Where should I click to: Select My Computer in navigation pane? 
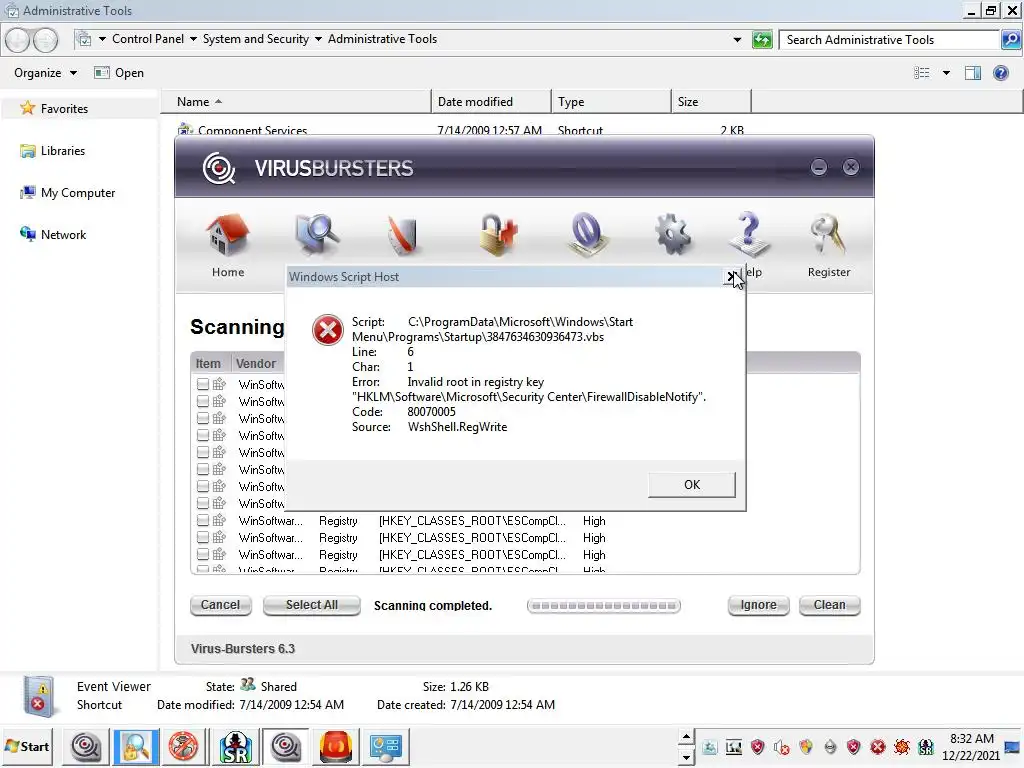[68, 193]
